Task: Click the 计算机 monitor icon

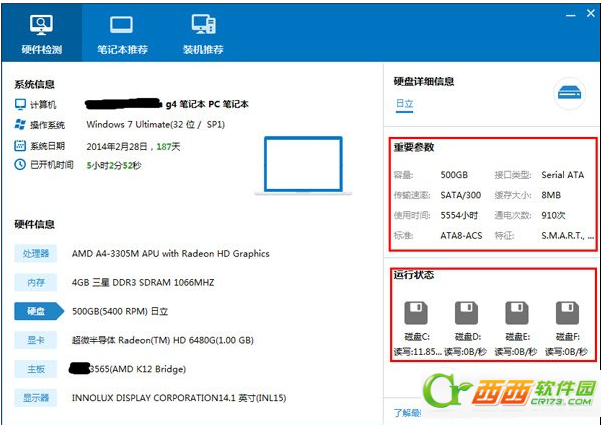Action: (x=20, y=104)
